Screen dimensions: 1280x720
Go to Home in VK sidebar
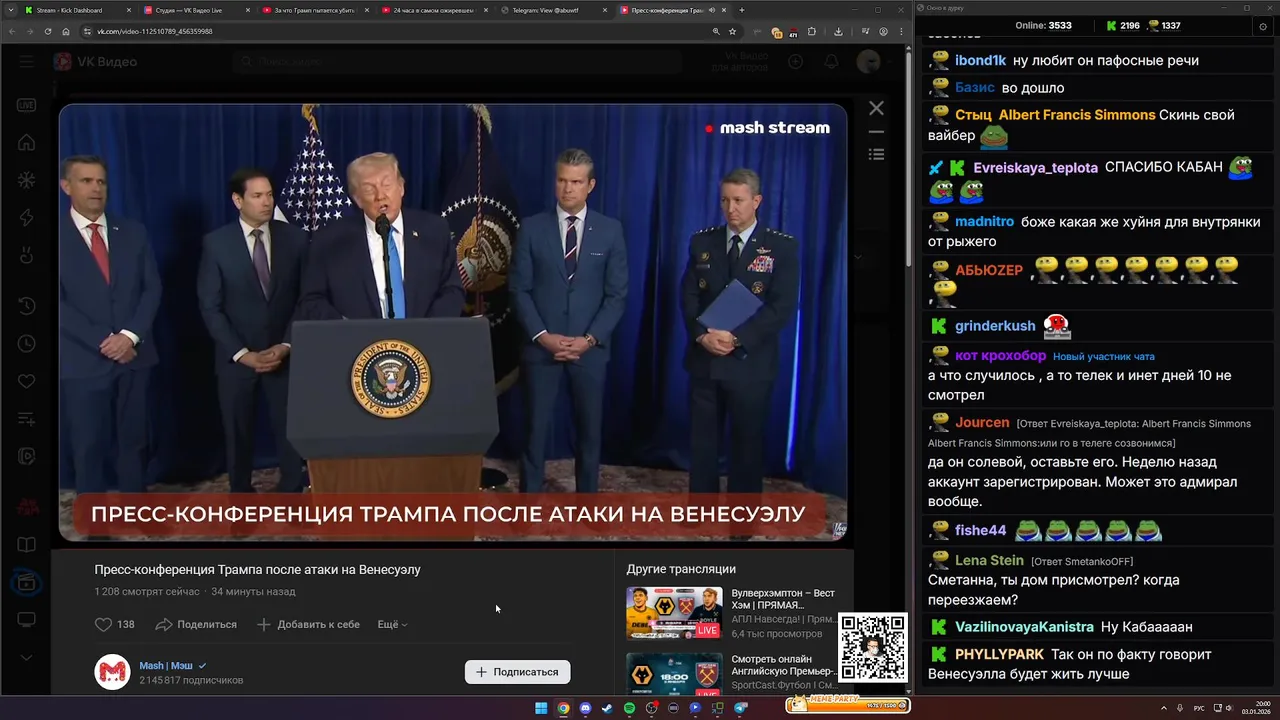pos(27,143)
